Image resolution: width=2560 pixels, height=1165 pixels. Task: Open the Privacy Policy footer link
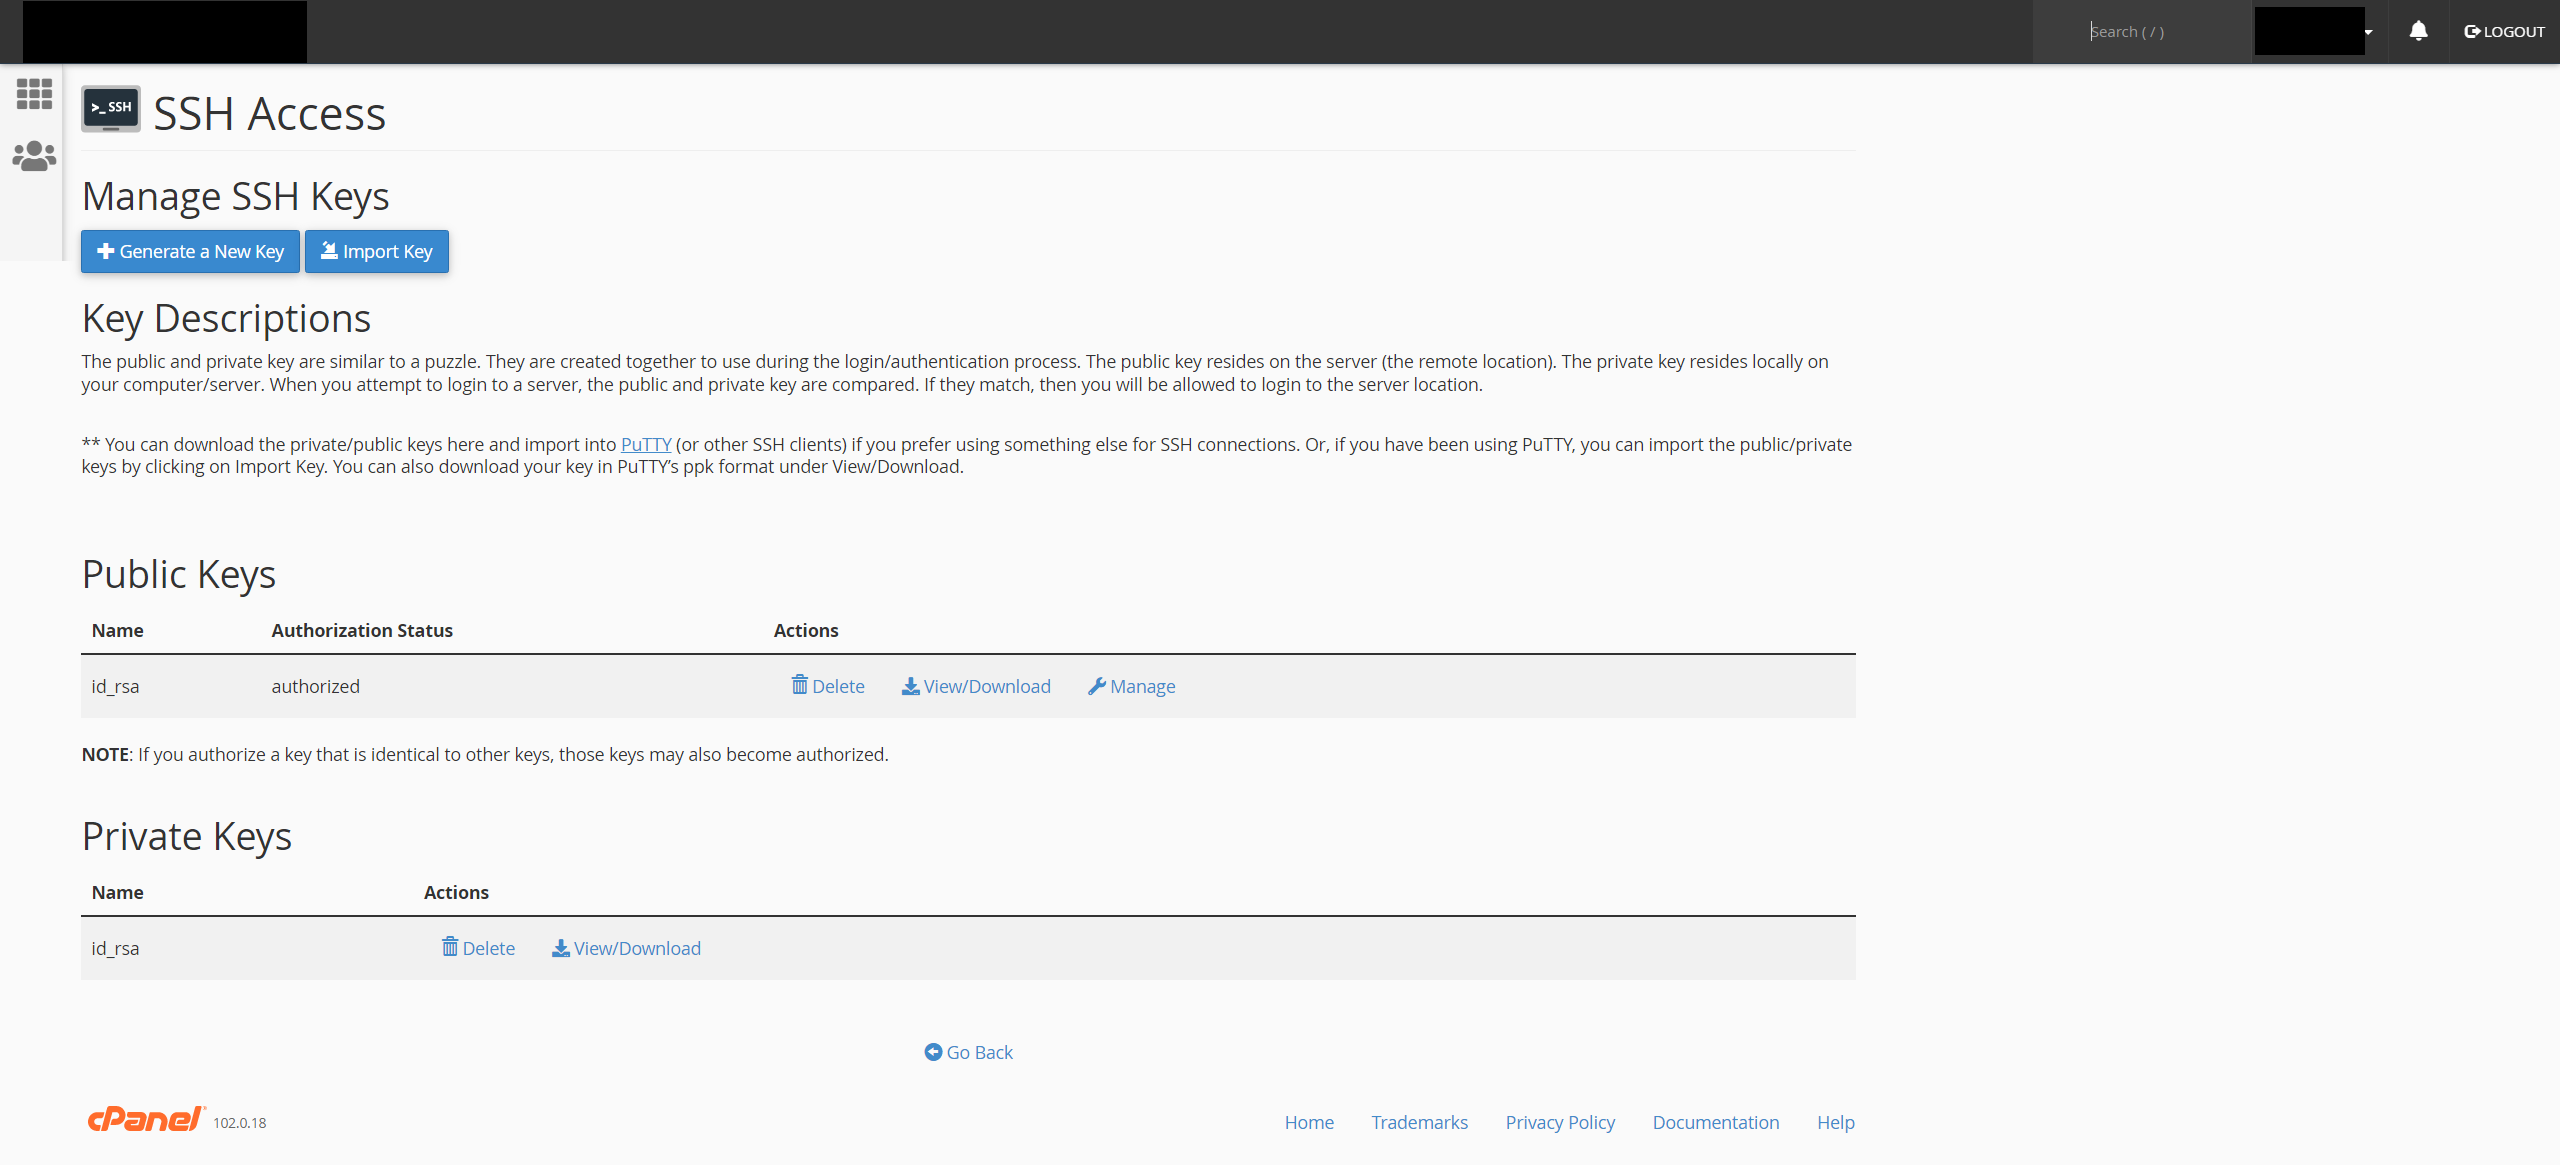1560,1122
